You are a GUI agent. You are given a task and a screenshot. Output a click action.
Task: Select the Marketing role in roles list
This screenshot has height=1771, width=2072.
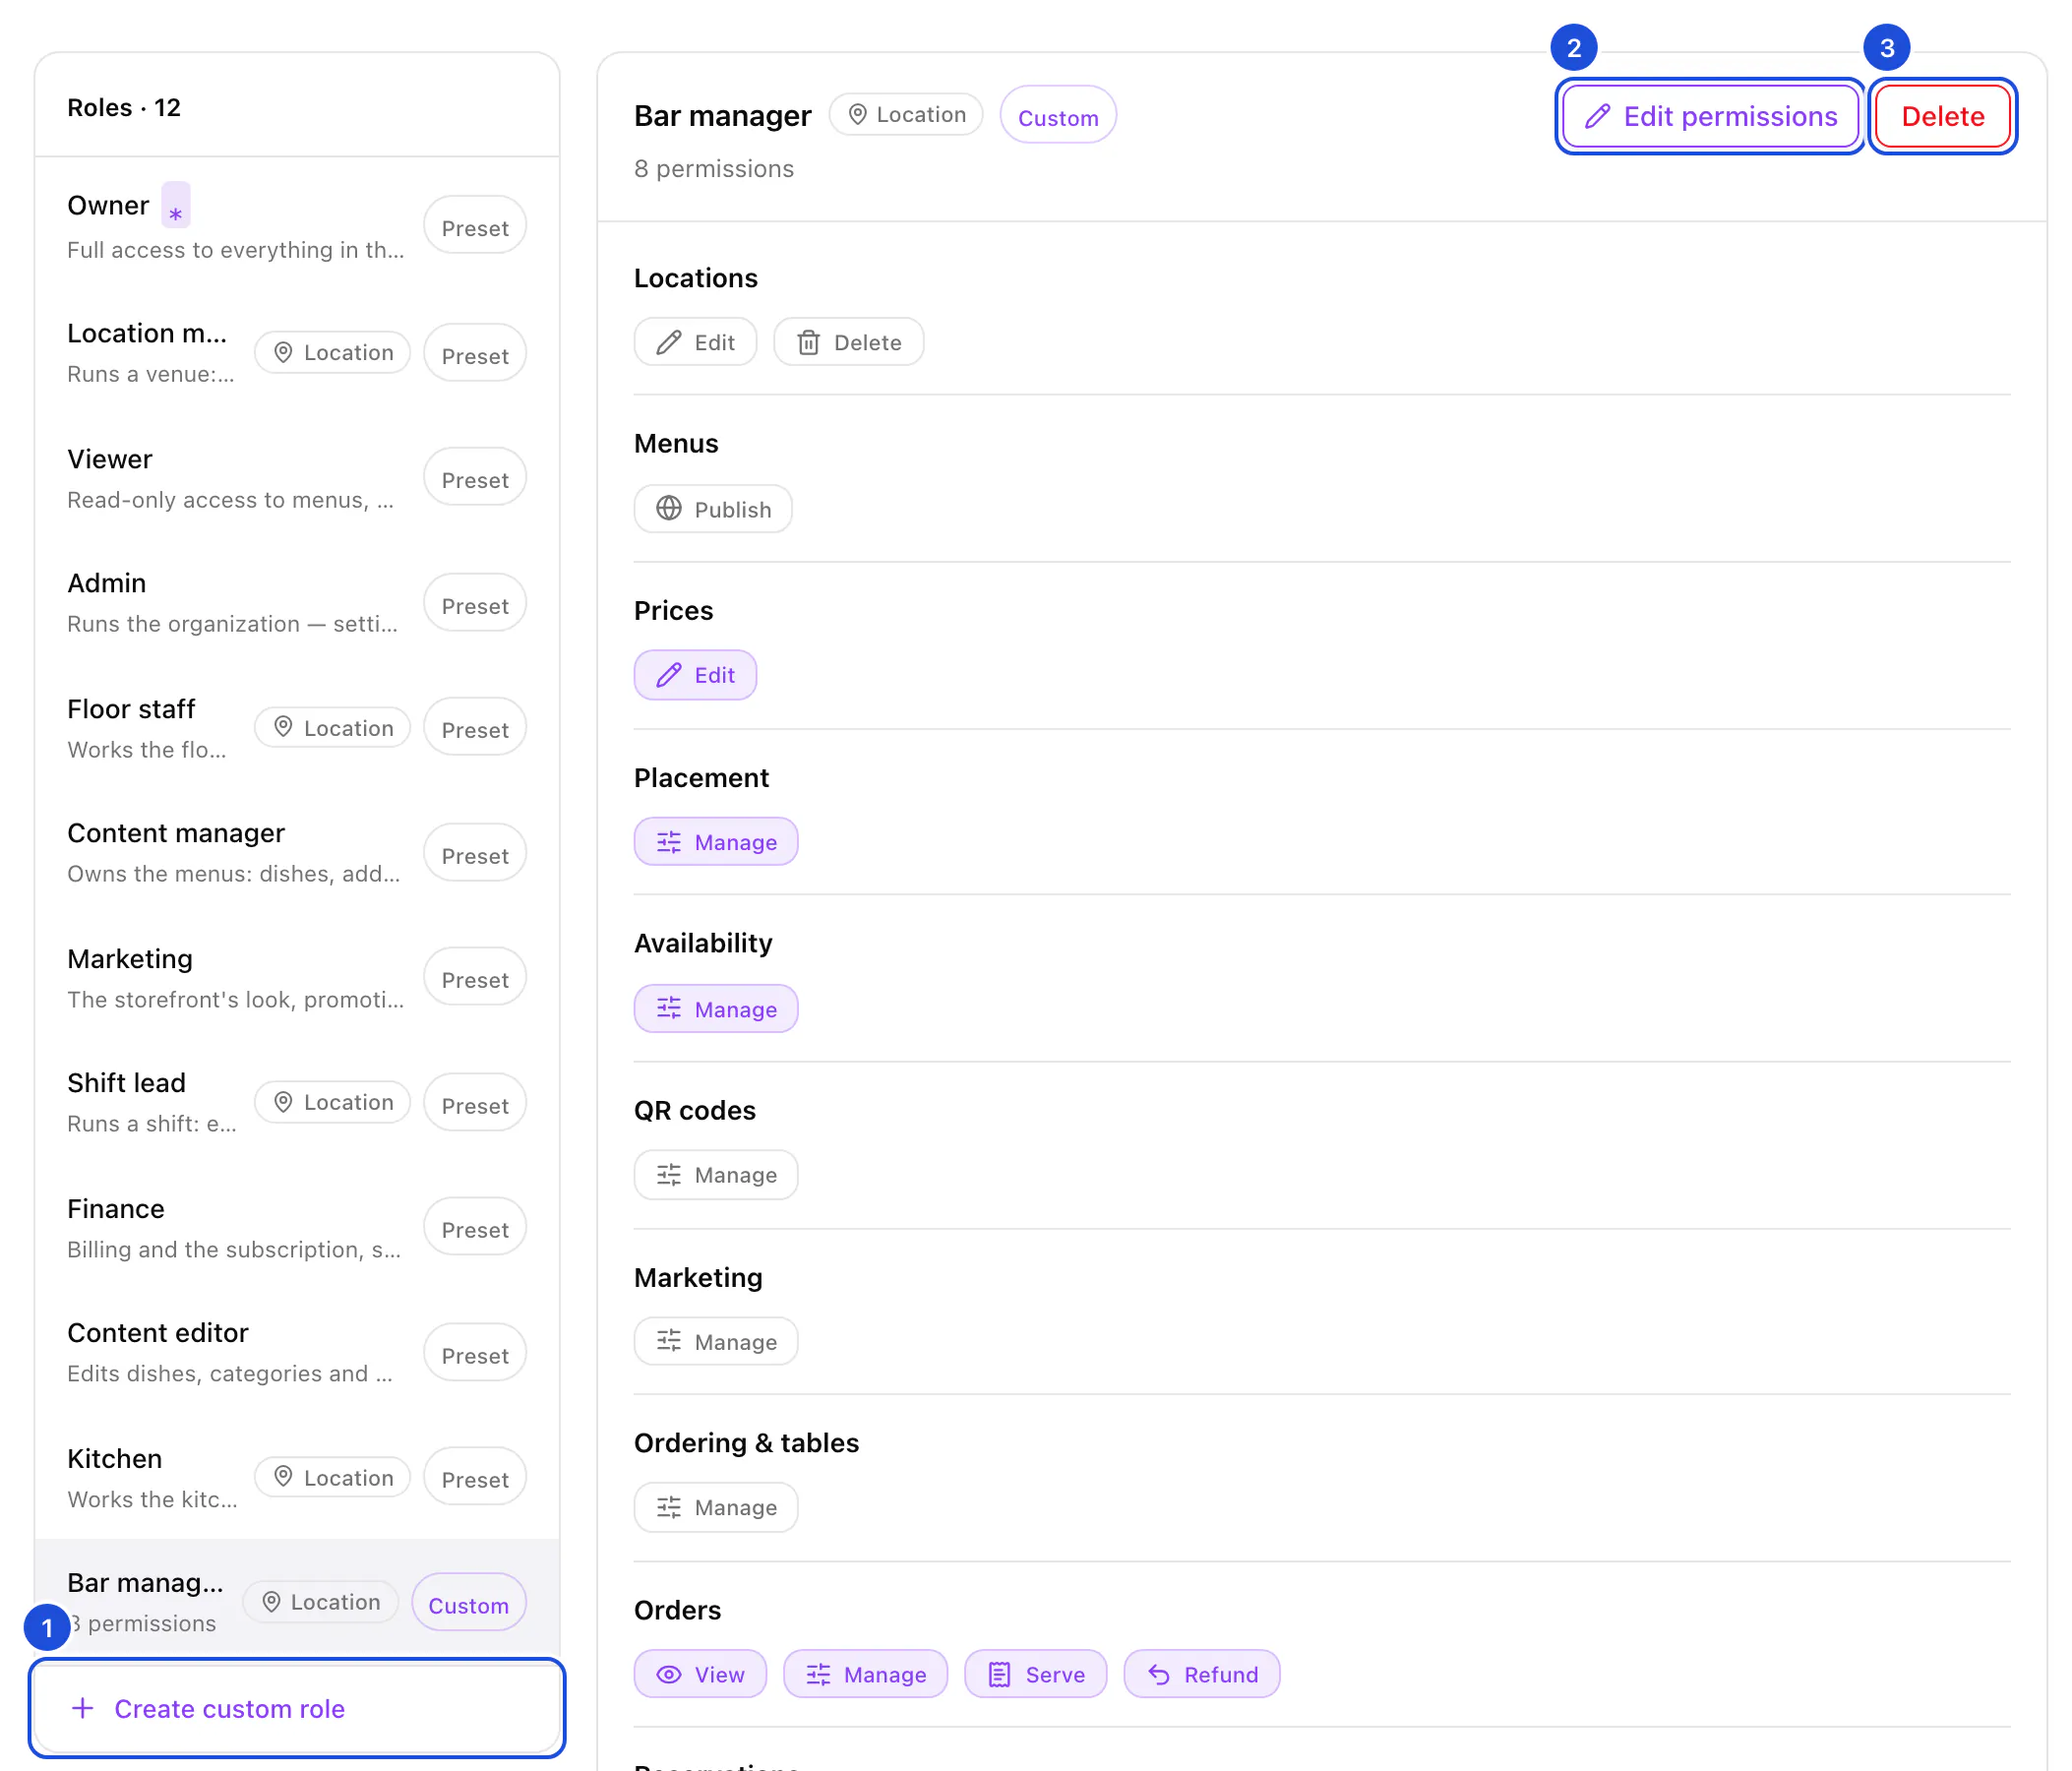point(297,978)
